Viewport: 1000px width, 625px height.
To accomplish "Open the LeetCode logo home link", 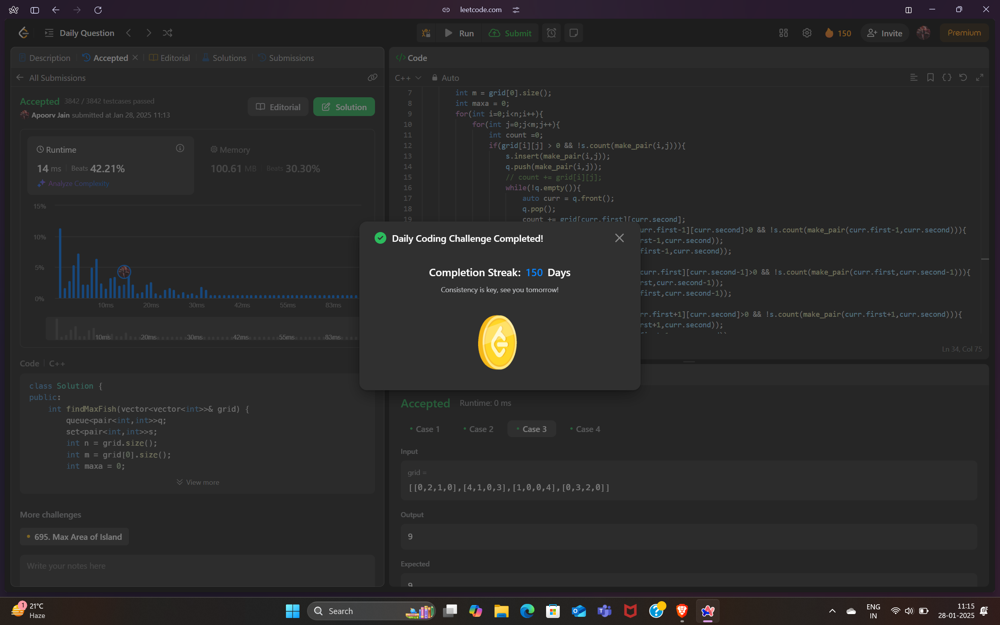I will pos(24,33).
